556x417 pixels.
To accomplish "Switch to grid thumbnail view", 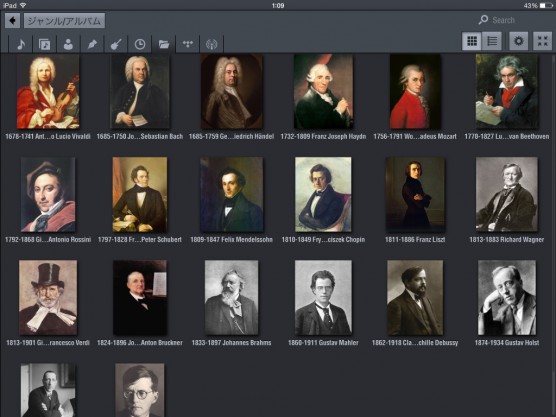I will click(472, 41).
